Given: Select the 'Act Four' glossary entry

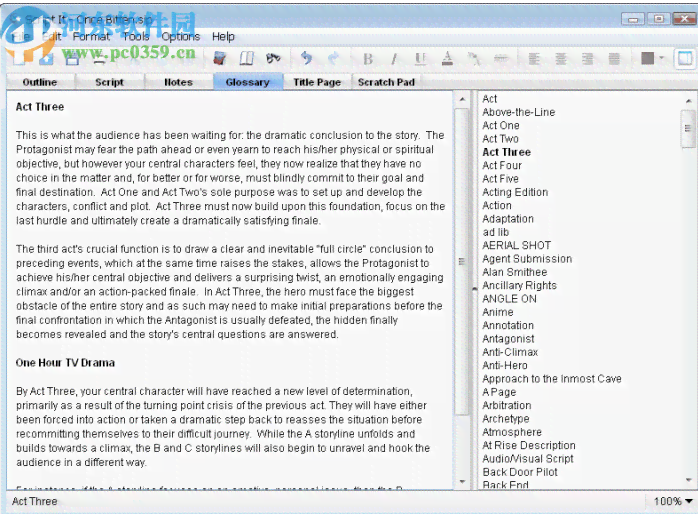Looking at the screenshot, I should (x=502, y=166).
